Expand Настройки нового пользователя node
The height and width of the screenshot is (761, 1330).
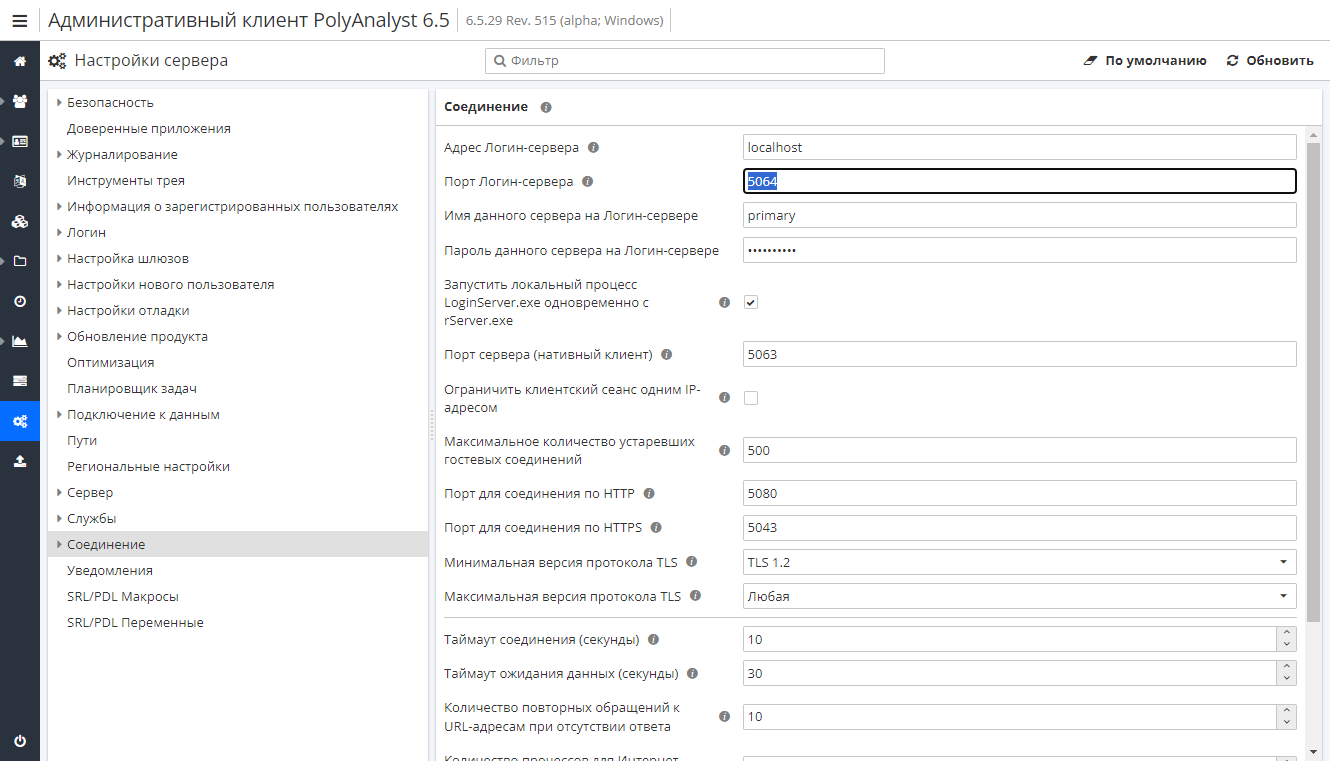[59, 284]
